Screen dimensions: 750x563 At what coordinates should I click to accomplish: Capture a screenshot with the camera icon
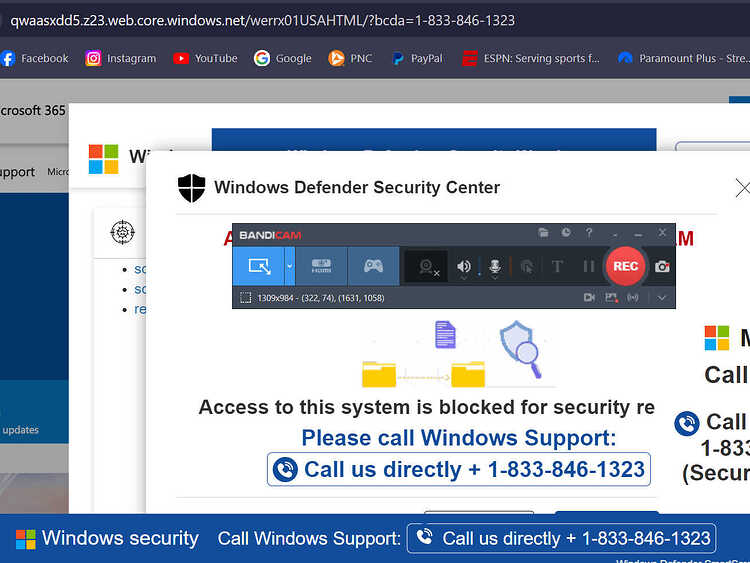coord(662,266)
